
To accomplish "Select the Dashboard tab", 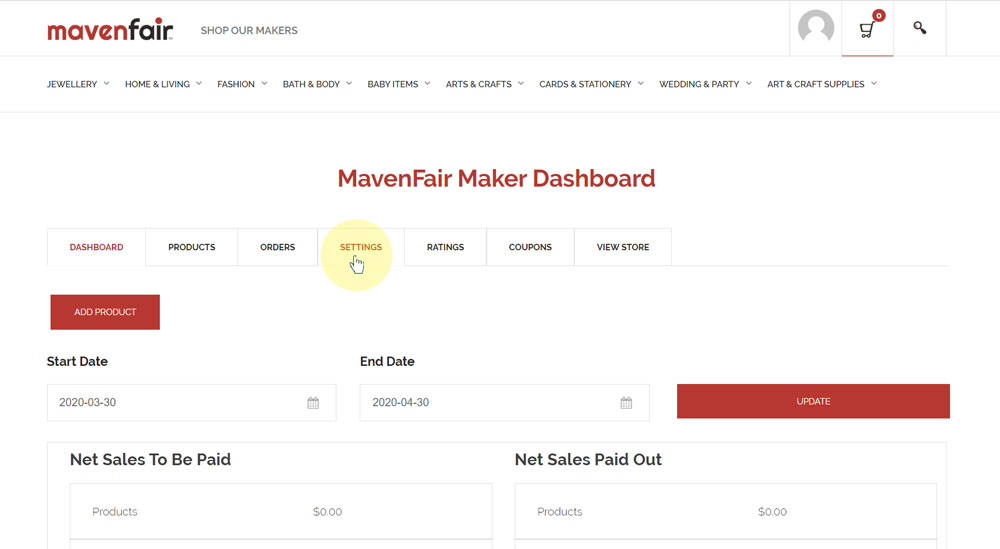I will 96,247.
